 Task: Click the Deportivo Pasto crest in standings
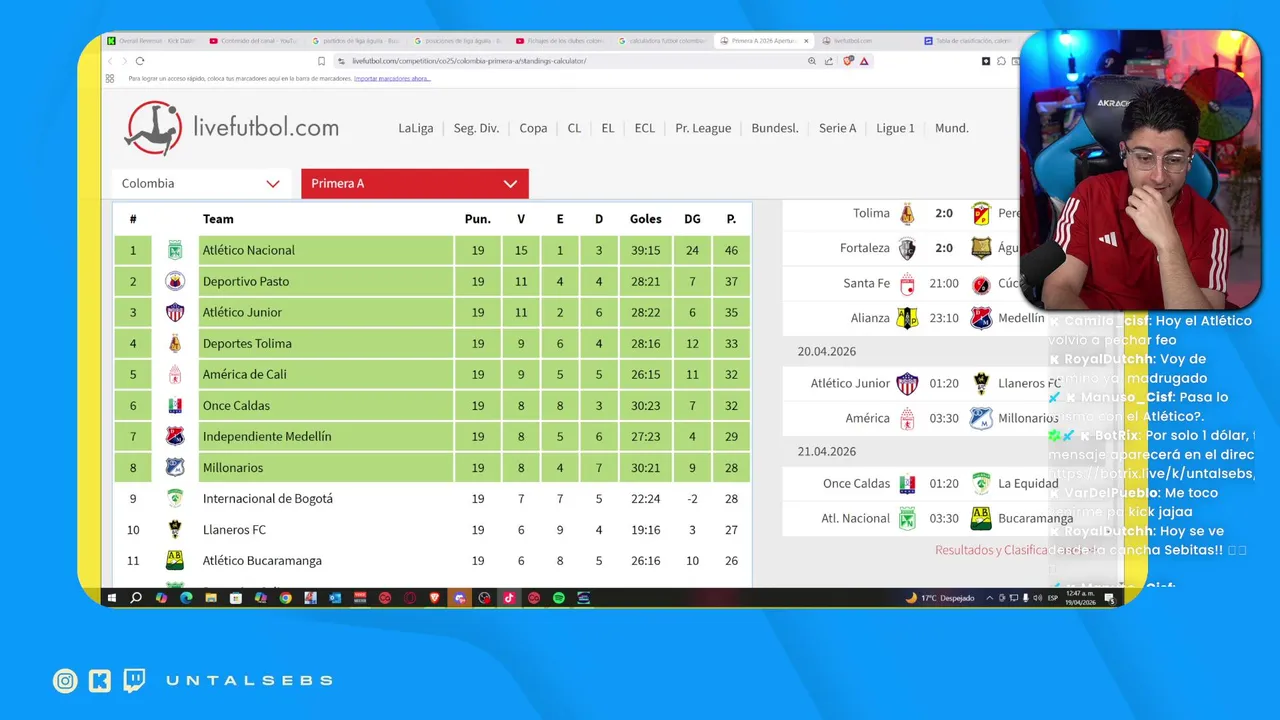pos(175,281)
